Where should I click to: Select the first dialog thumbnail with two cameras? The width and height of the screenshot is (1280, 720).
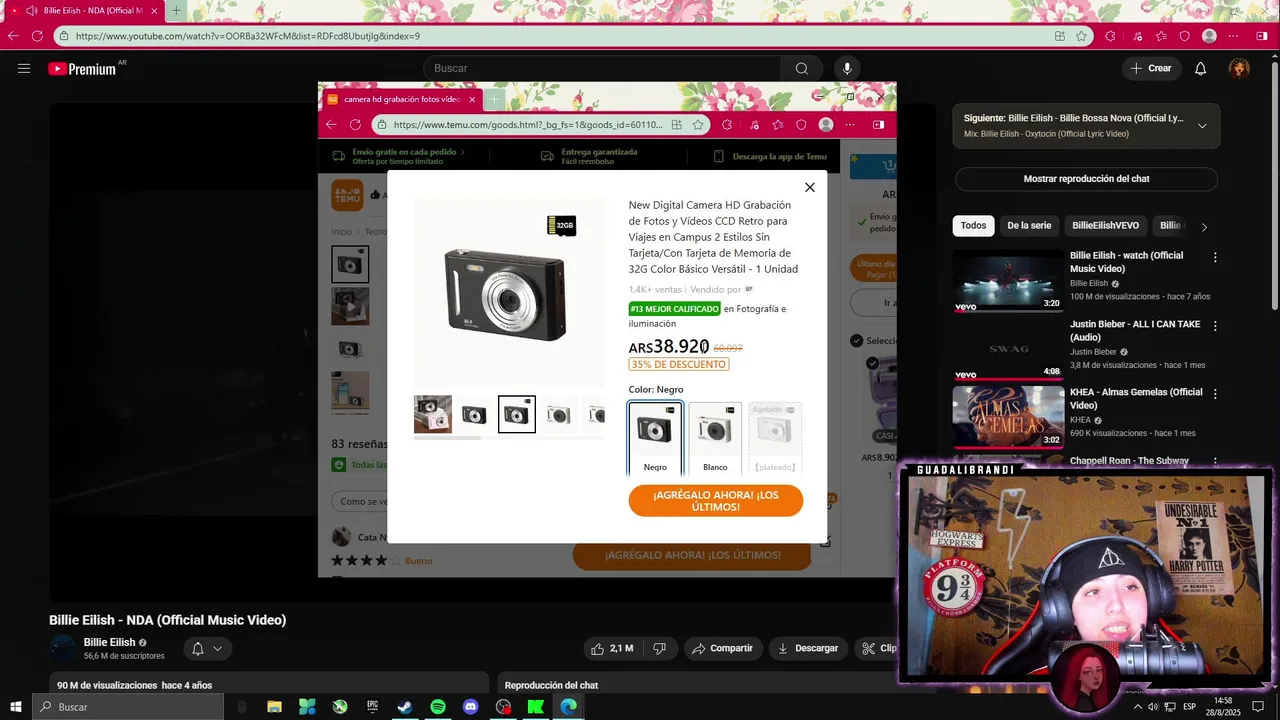click(433, 414)
